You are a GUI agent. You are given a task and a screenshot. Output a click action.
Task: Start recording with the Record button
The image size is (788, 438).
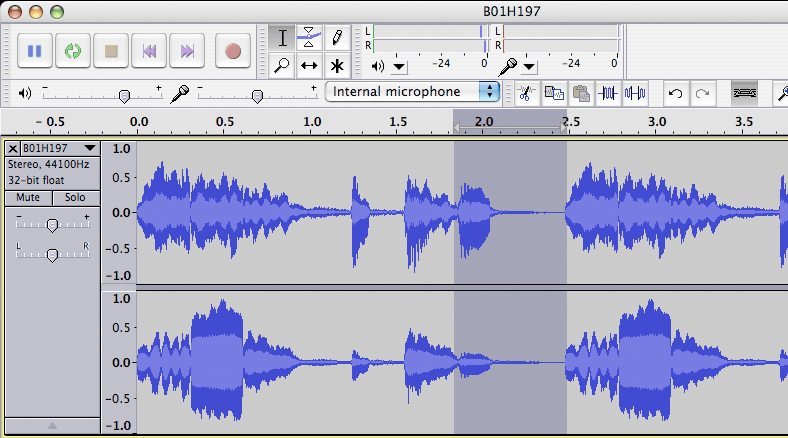point(233,51)
